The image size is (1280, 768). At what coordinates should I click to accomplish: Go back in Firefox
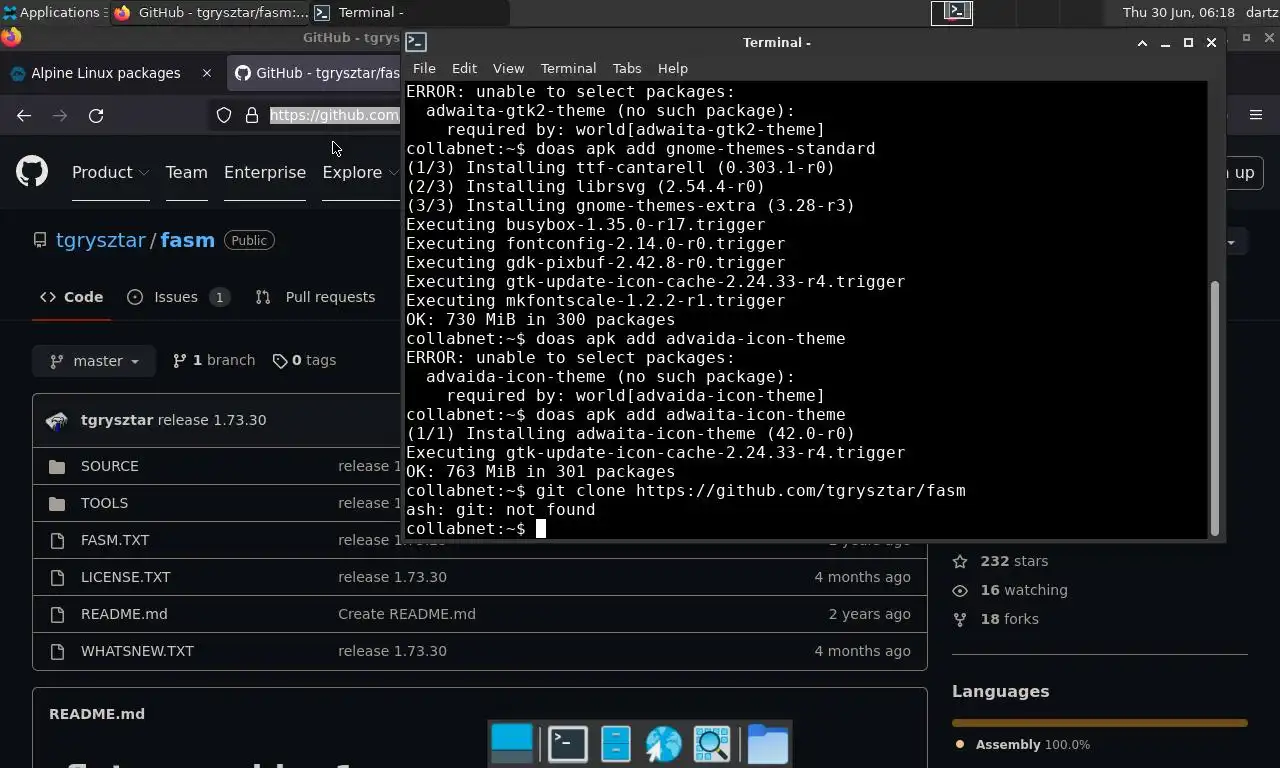point(24,115)
